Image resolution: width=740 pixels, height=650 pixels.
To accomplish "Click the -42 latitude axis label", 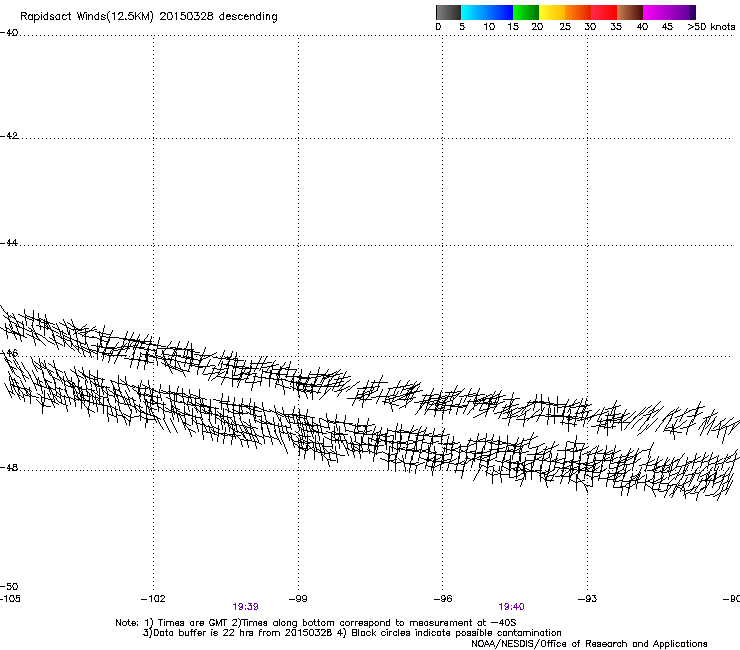I will point(9,136).
